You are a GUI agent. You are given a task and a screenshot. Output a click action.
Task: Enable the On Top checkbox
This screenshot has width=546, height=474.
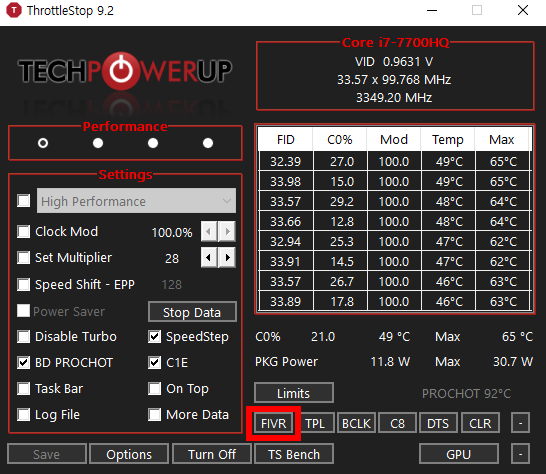coord(154,388)
